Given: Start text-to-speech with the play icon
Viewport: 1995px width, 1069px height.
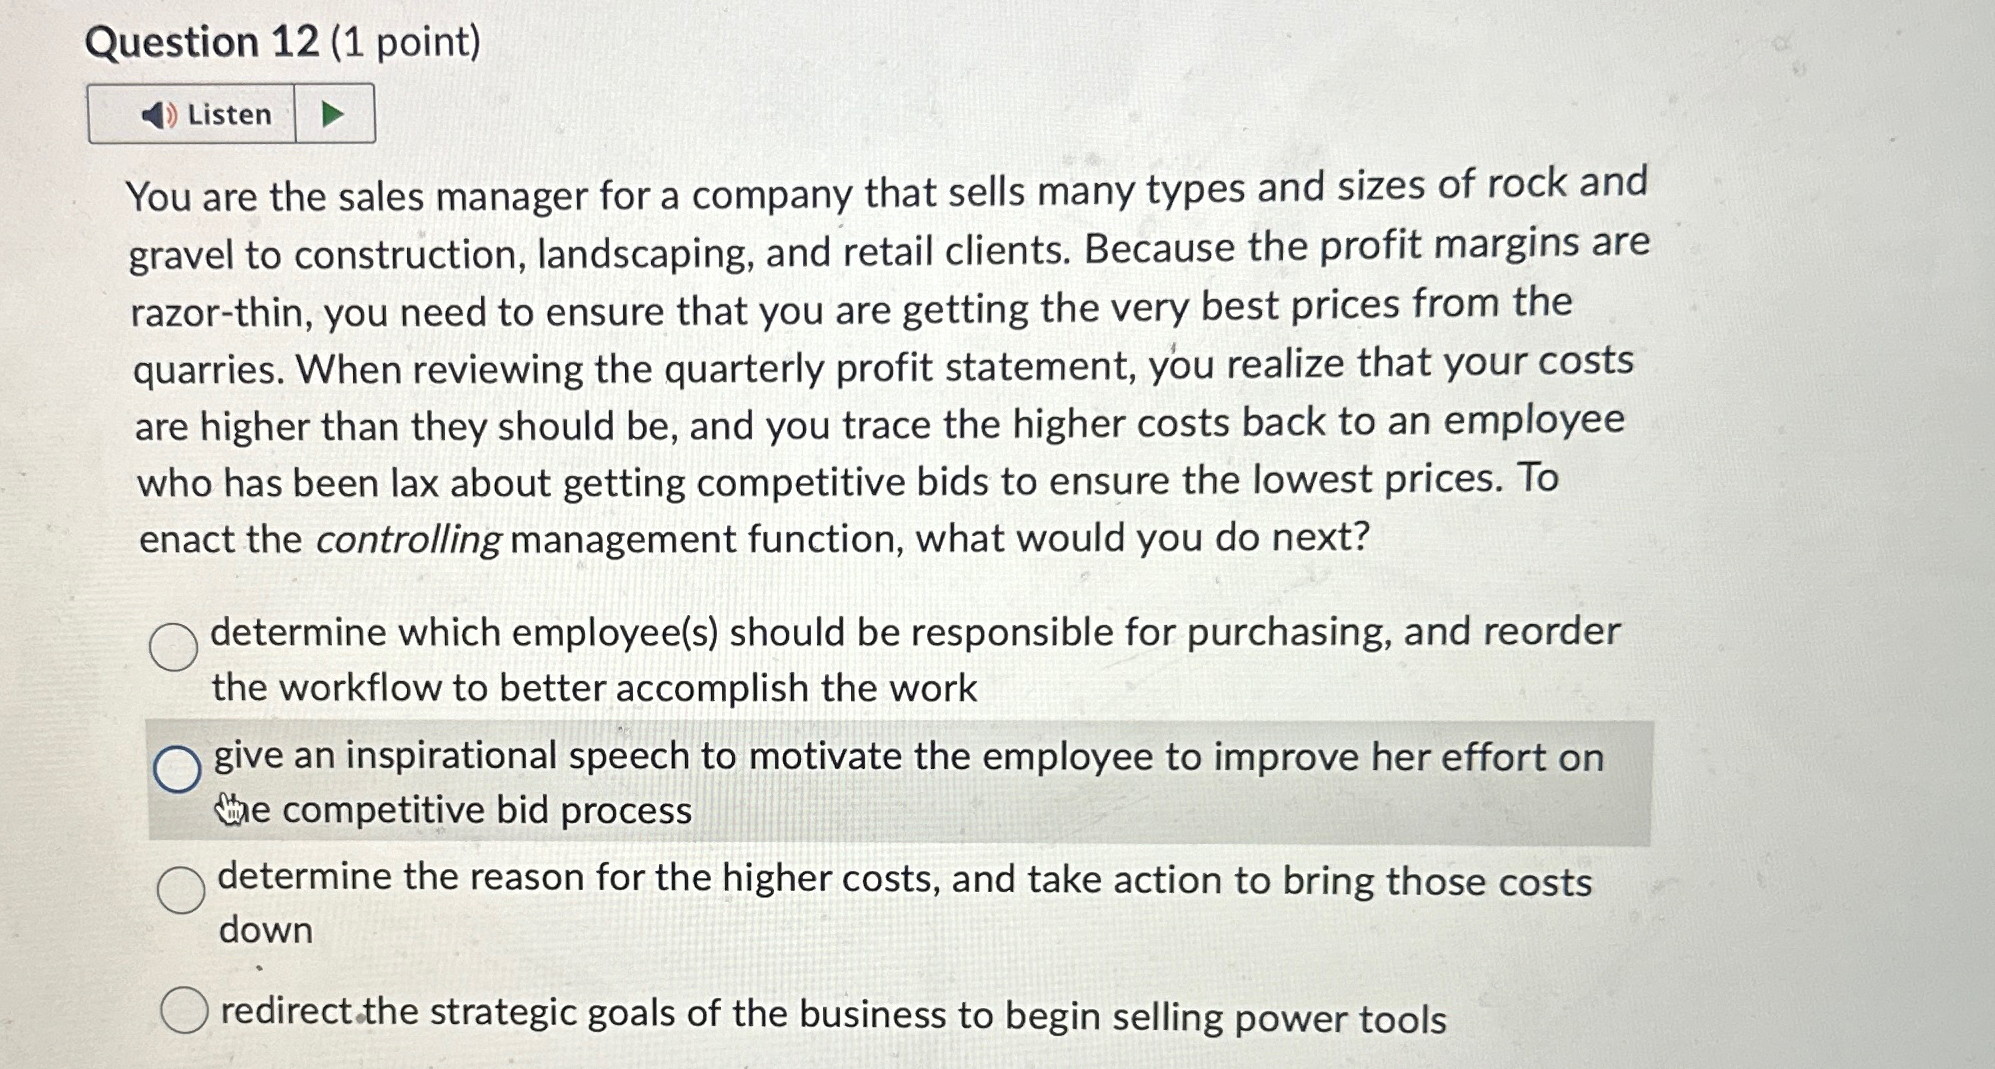Looking at the screenshot, I should [x=333, y=113].
